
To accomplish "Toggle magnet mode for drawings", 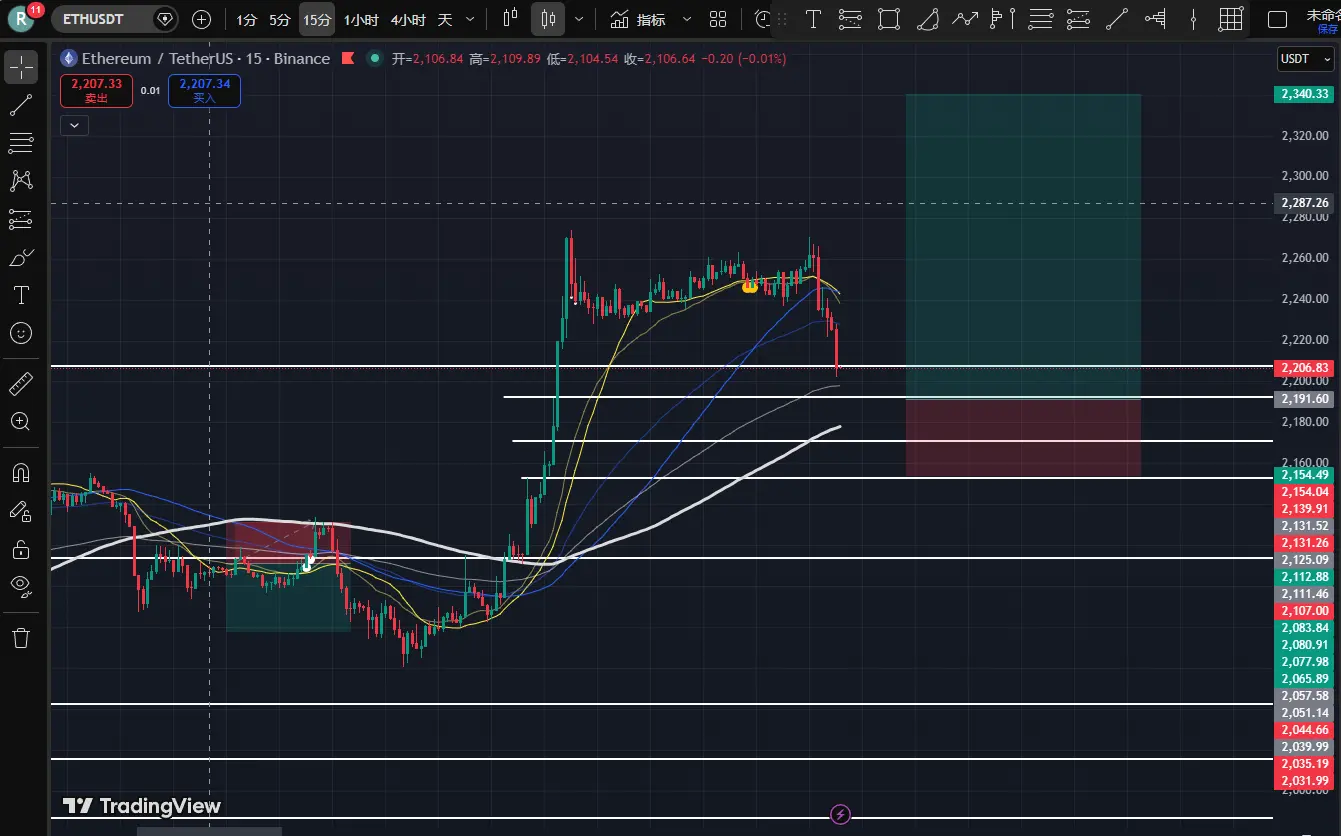I will (x=21, y=473).
